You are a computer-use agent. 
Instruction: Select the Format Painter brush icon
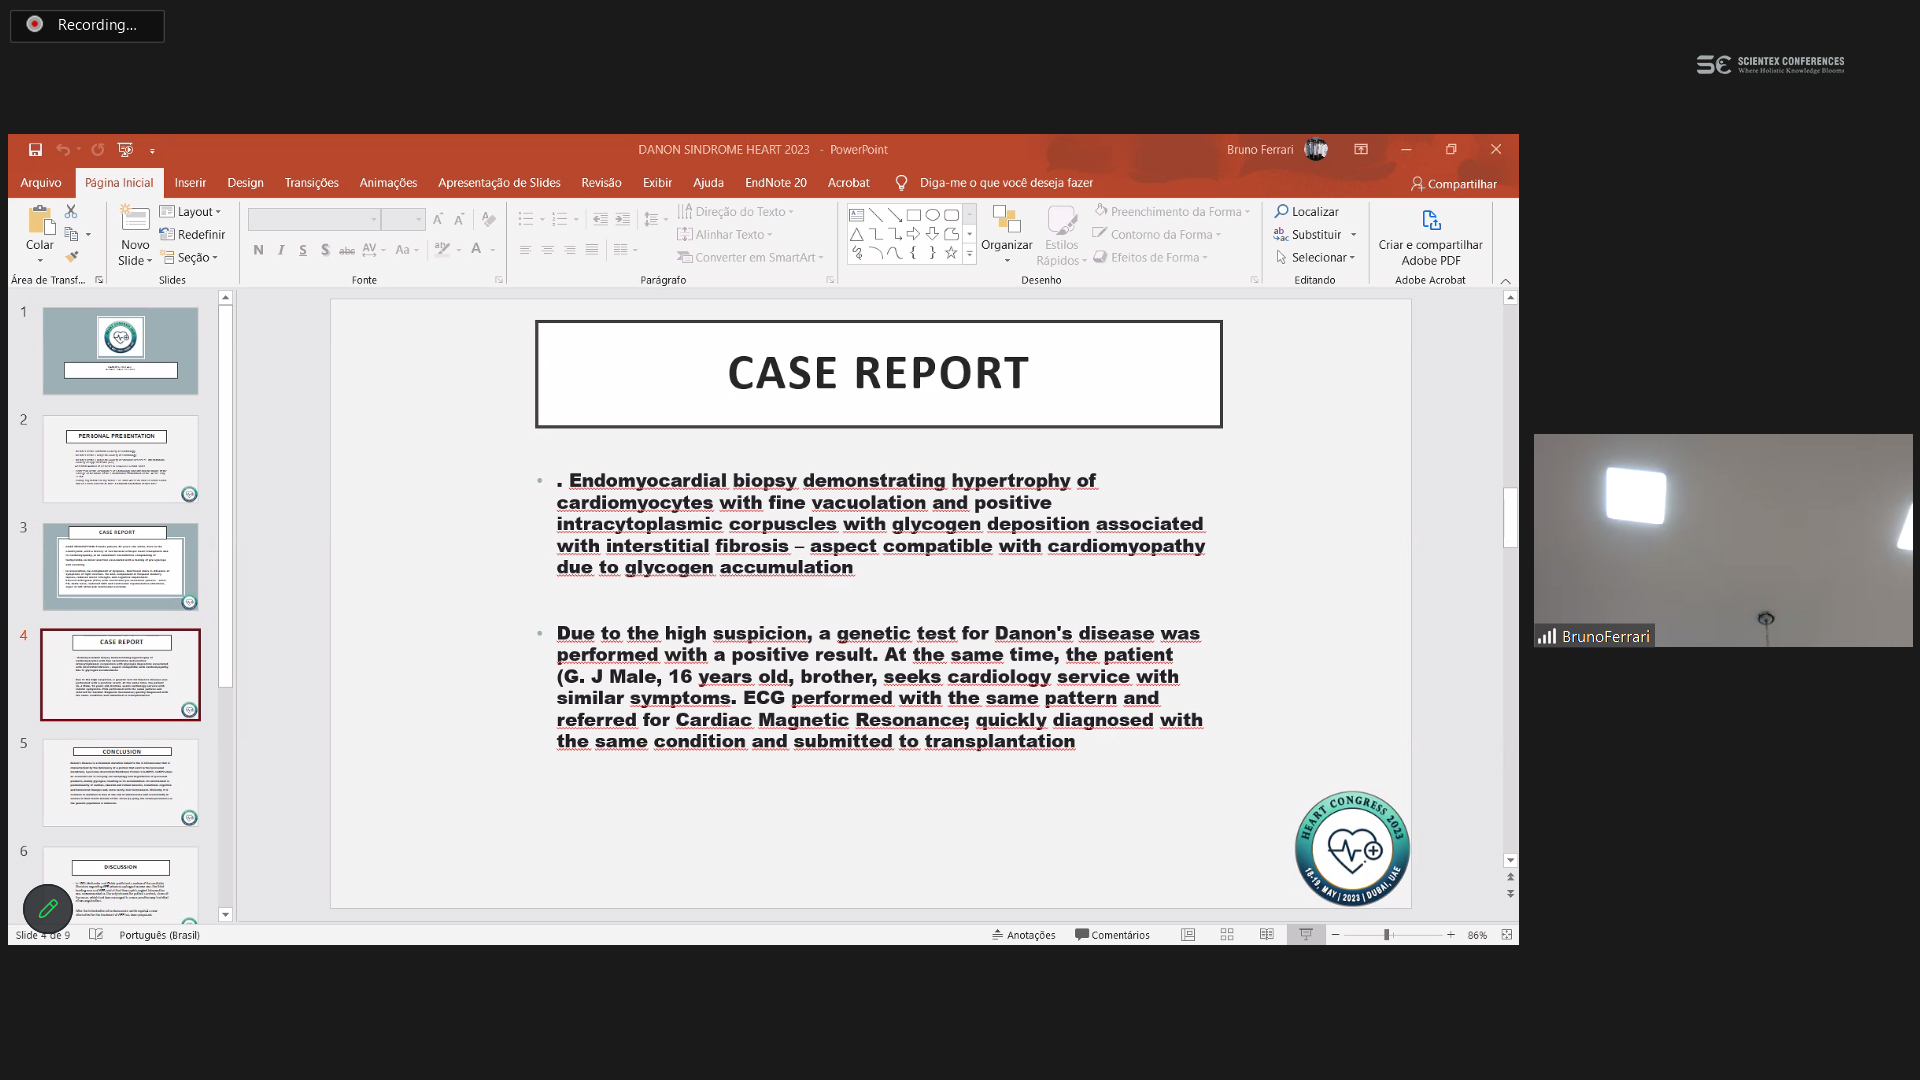click(x=71, y=257)
